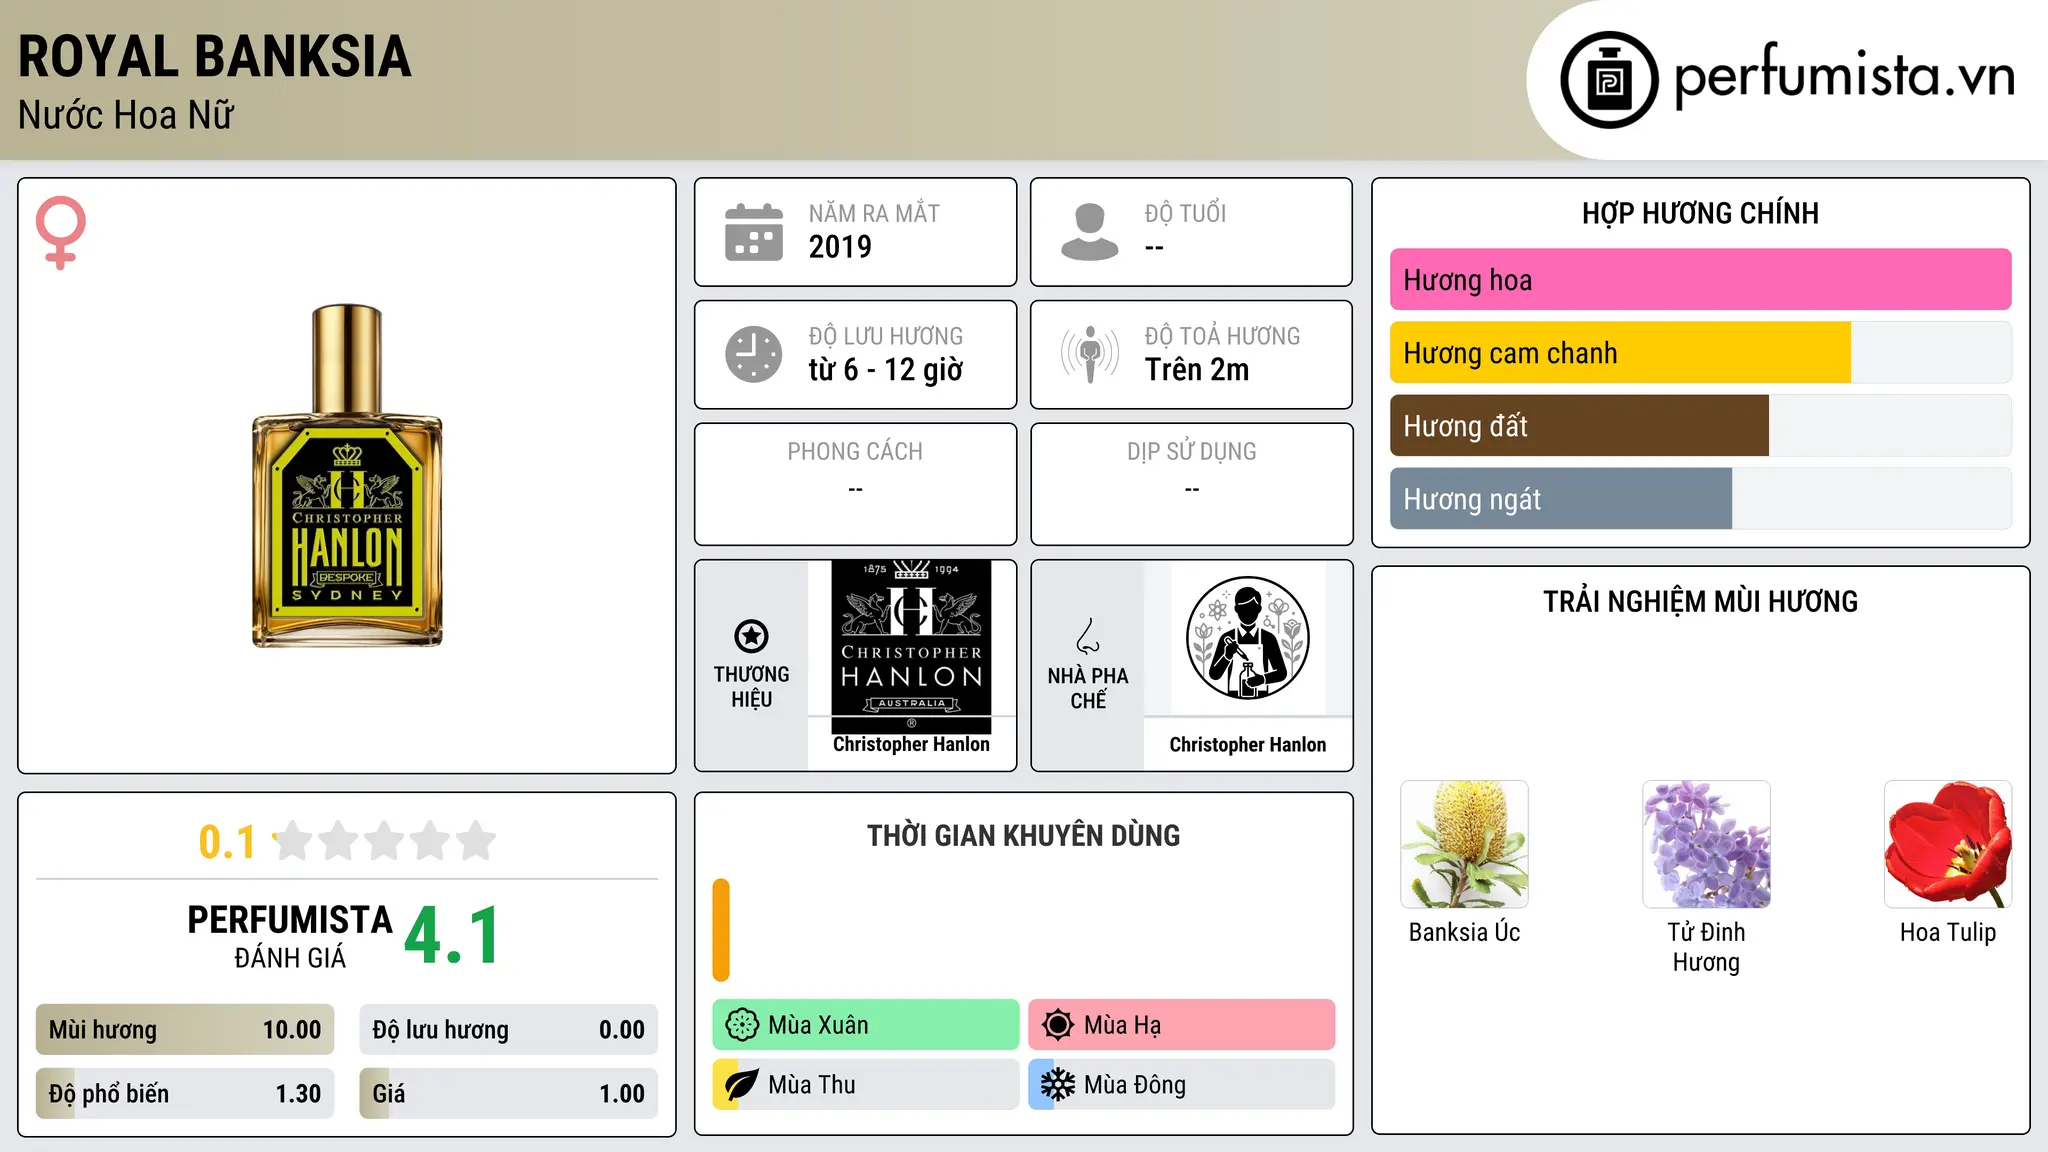Viewport: 2048px width, 1152px height.
Task: Click the THỜI GIAN KHUYÊN DÙNG heading
Action: click(x=1023, y=836)
